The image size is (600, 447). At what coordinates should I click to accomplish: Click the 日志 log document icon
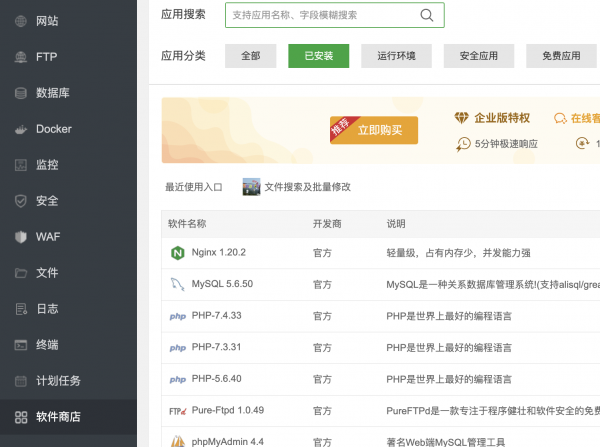point(21,309)
